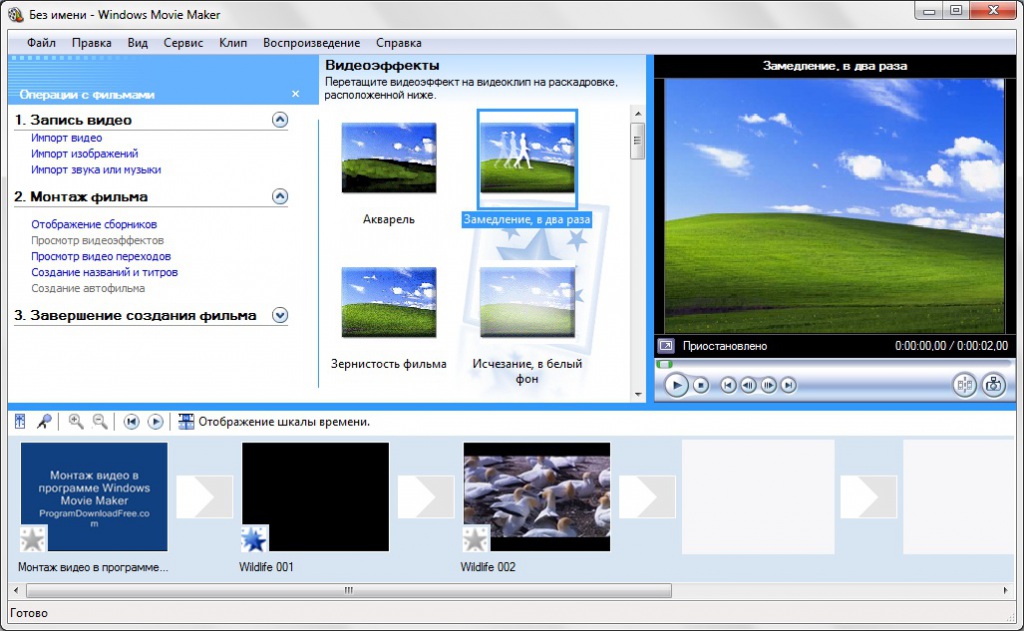The height and width of the screenshot is (631, 1024).
Task: Click effect star on Wildlife 002
Action: pyautogui.click(x=475, y=539)
